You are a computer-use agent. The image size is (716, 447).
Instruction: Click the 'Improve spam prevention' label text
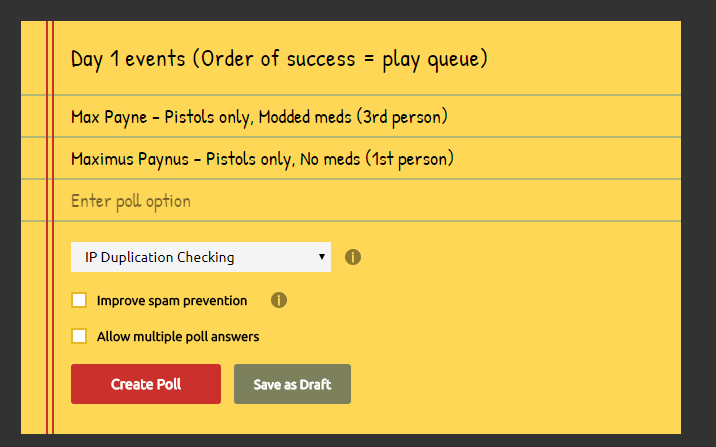point(172,301)
